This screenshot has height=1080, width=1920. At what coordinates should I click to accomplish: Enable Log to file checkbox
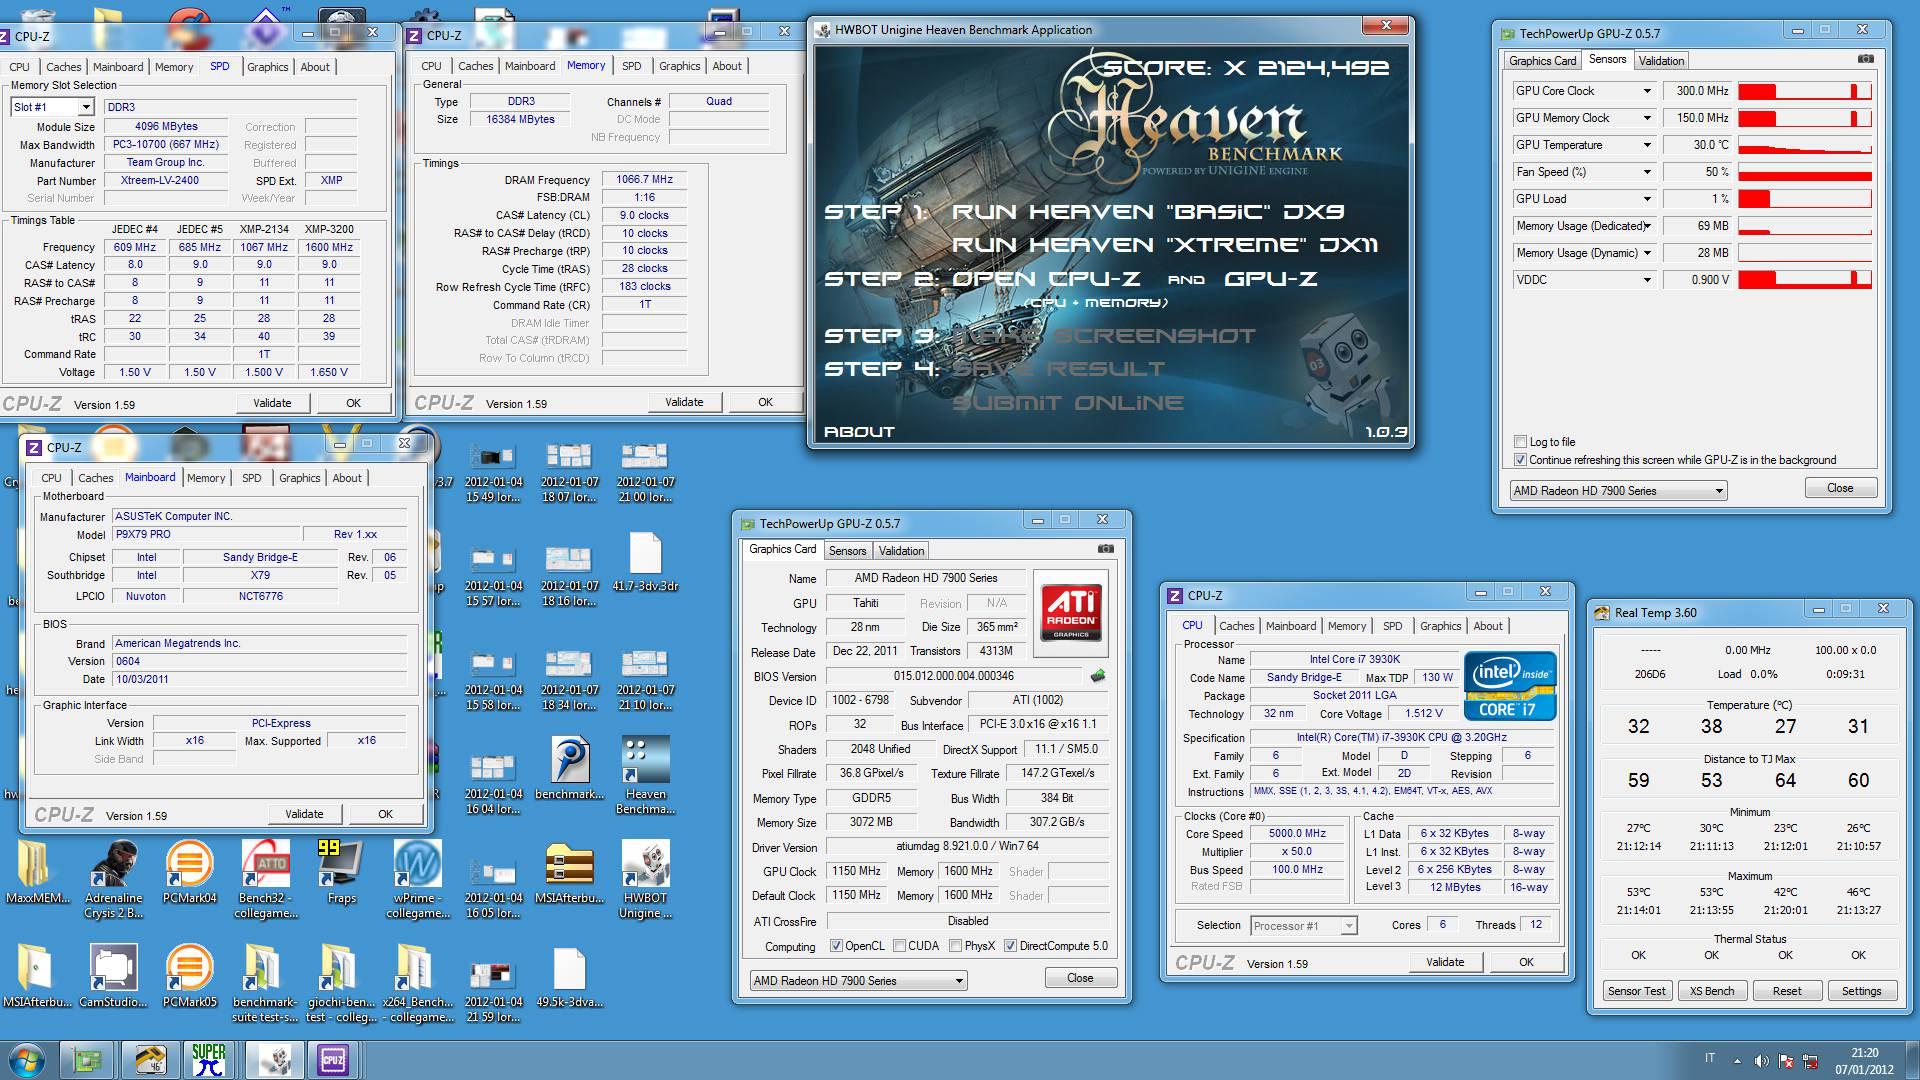1520,442
